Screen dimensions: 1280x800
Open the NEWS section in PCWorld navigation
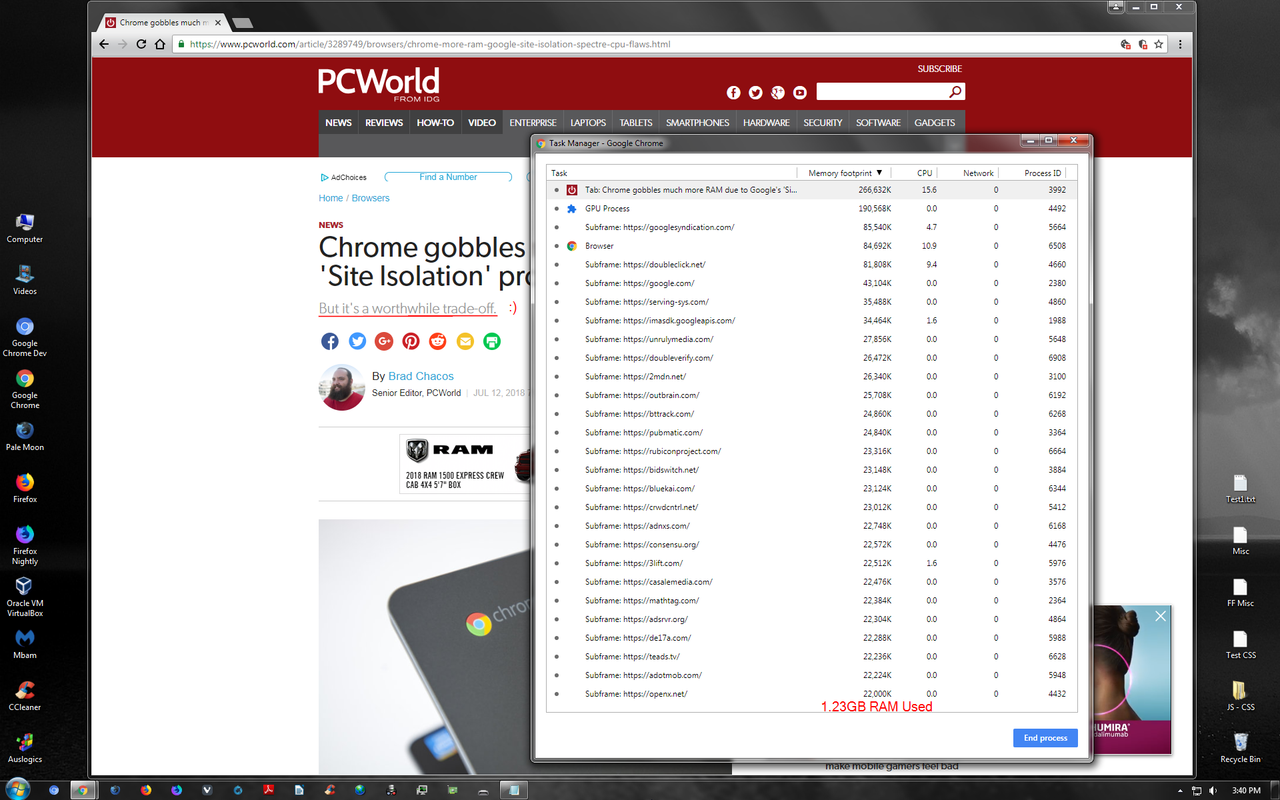pos(339,122)
